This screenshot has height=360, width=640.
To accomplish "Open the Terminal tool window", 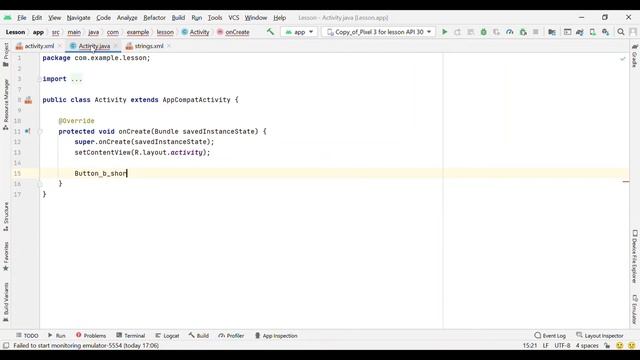I will (130, 336).
